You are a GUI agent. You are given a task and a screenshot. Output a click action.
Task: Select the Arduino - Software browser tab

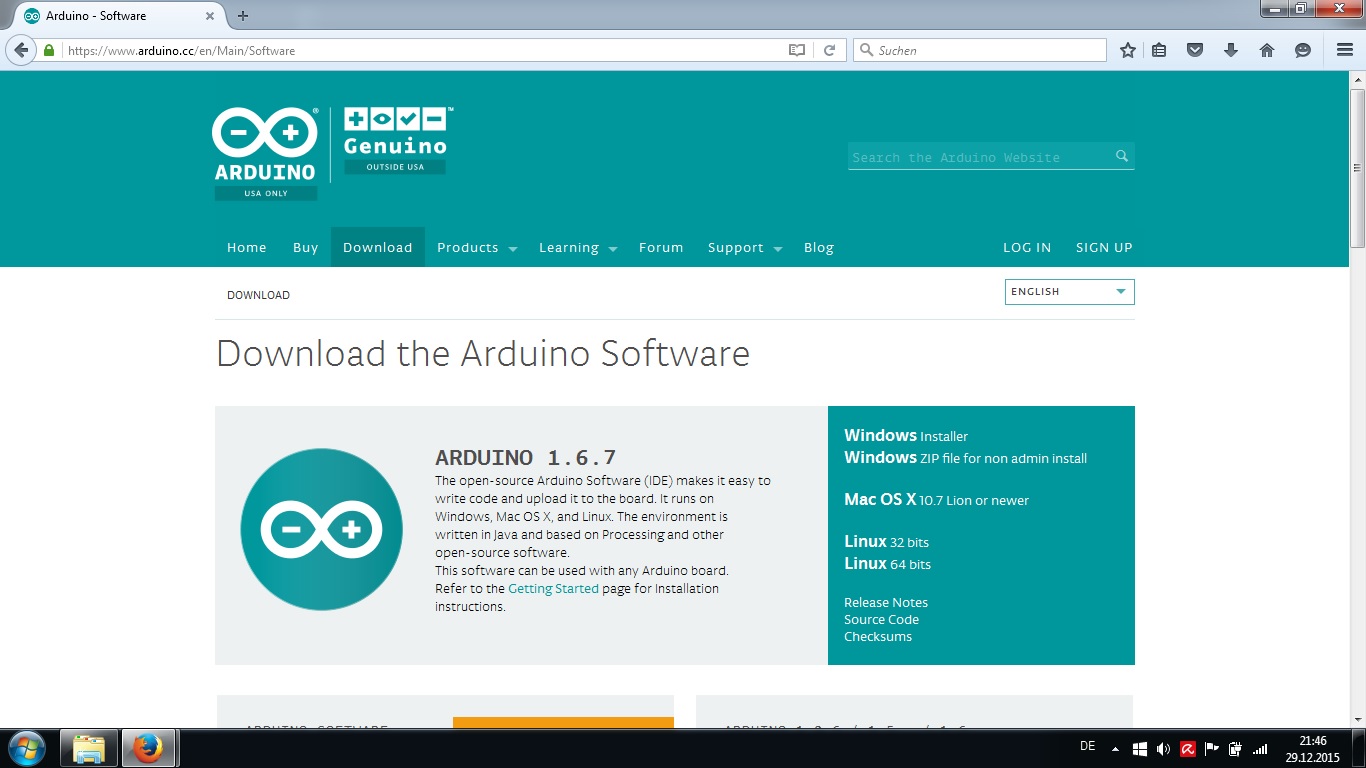tap(119, 16)
